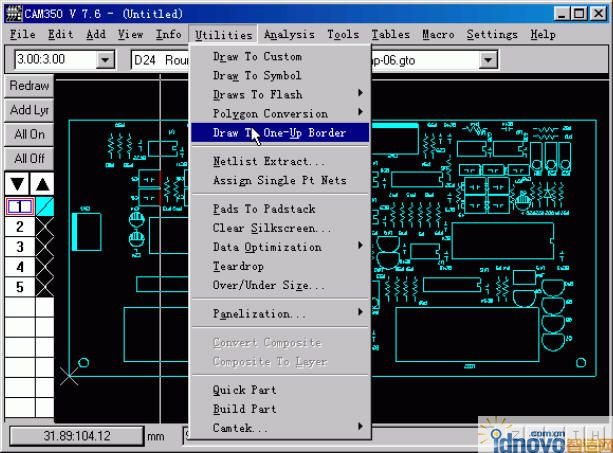Open the File menu

click(x=23, y=34)
